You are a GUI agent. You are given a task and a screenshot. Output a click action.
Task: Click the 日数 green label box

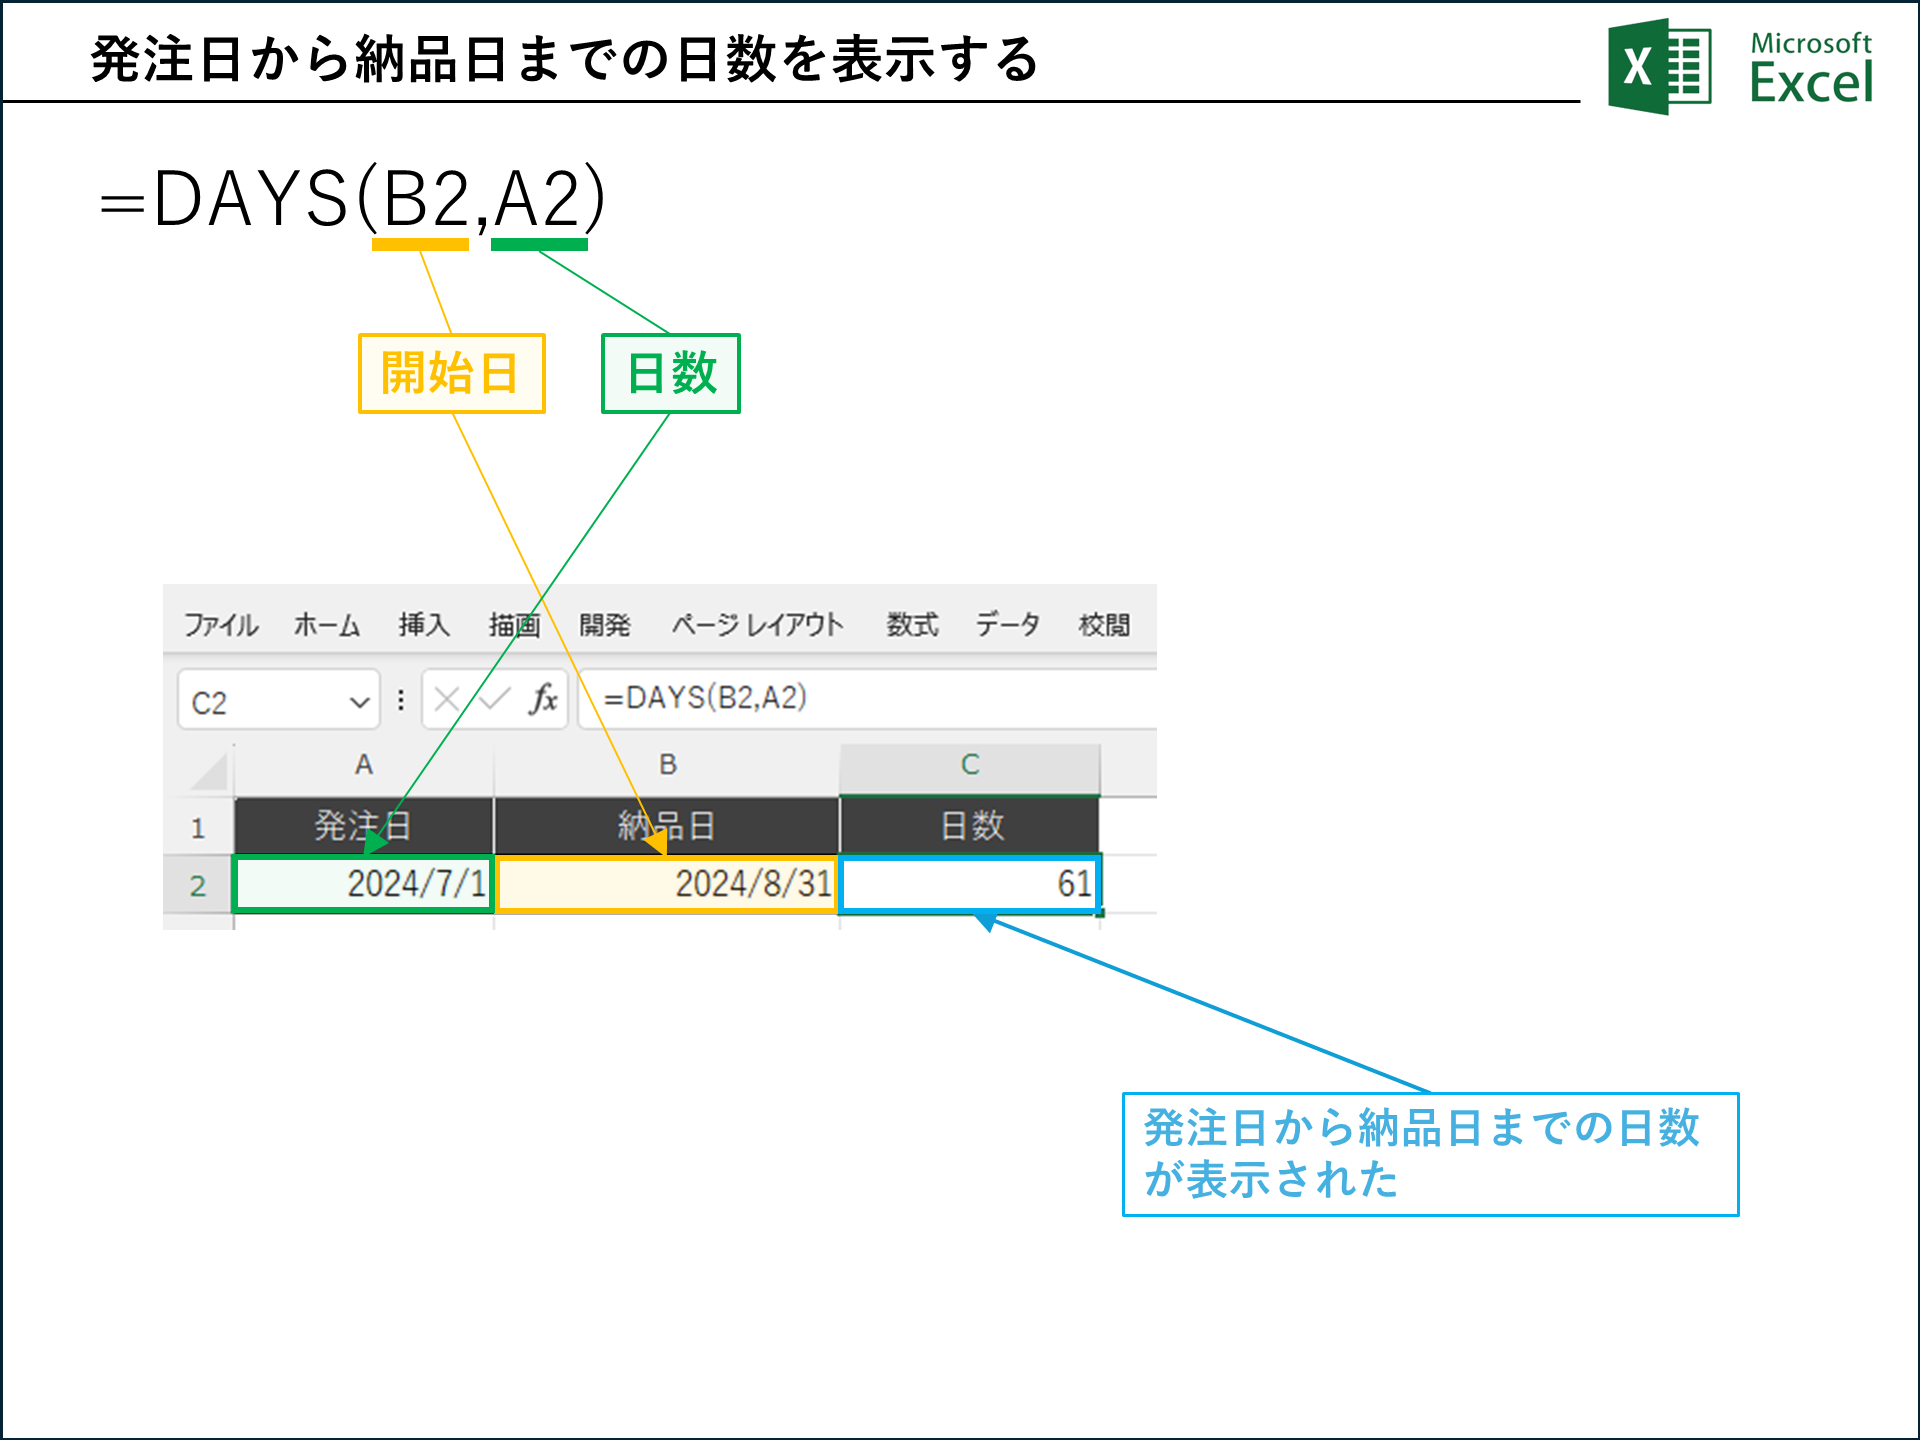(670, 373)
